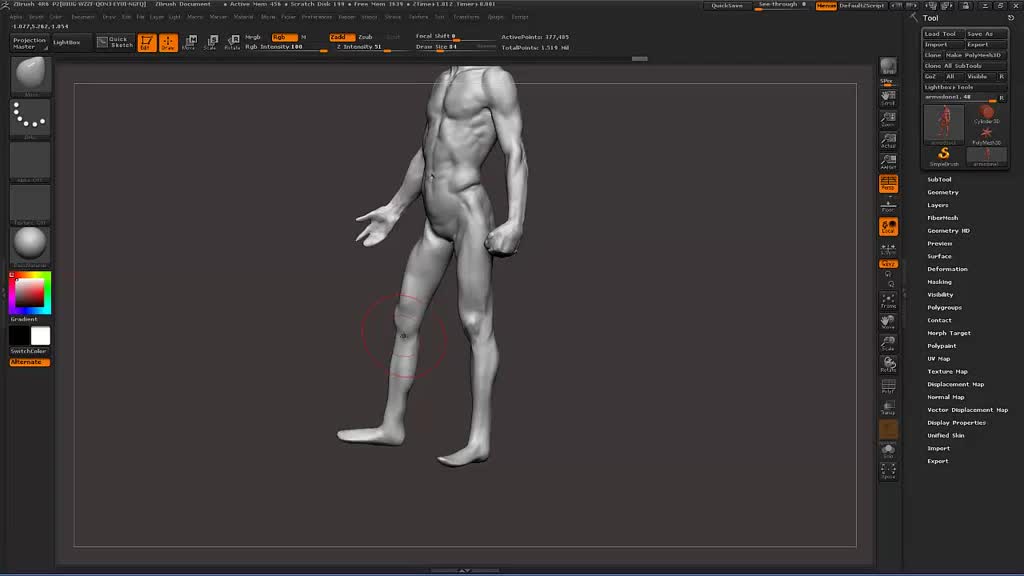Expand the SubTool subpalette

[938, 180]
